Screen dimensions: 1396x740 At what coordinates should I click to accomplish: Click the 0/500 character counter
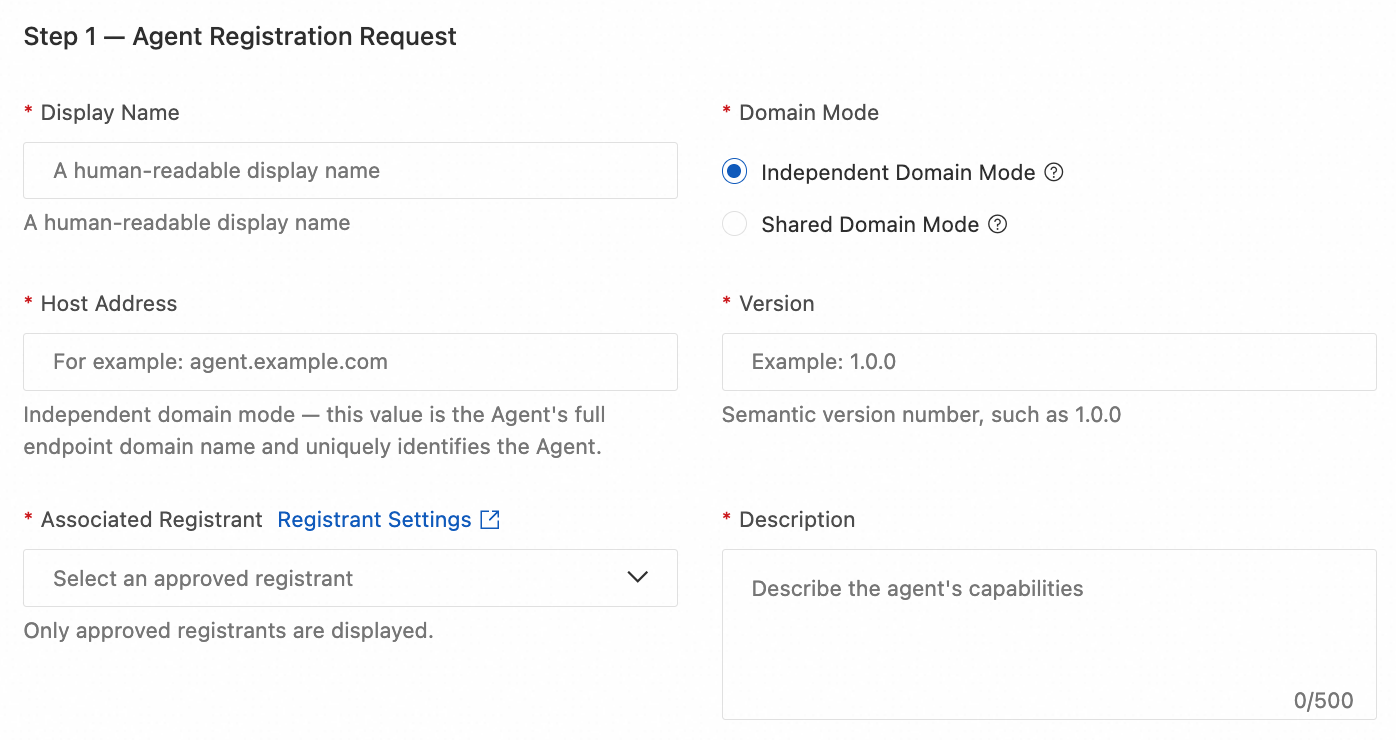[x=1323, y=701]
